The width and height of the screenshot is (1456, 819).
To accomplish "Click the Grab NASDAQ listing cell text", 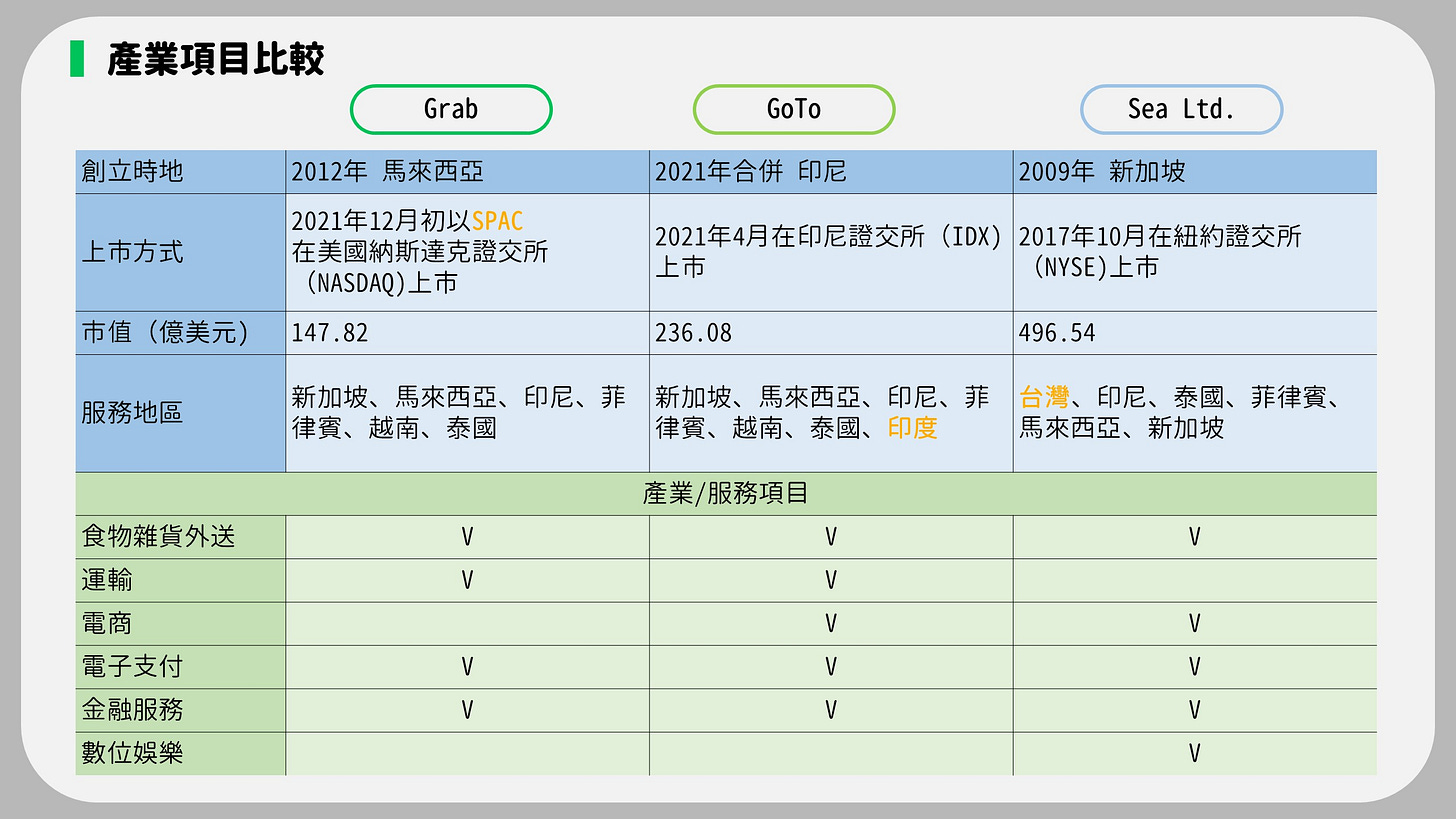I will [x=420, y=252].
